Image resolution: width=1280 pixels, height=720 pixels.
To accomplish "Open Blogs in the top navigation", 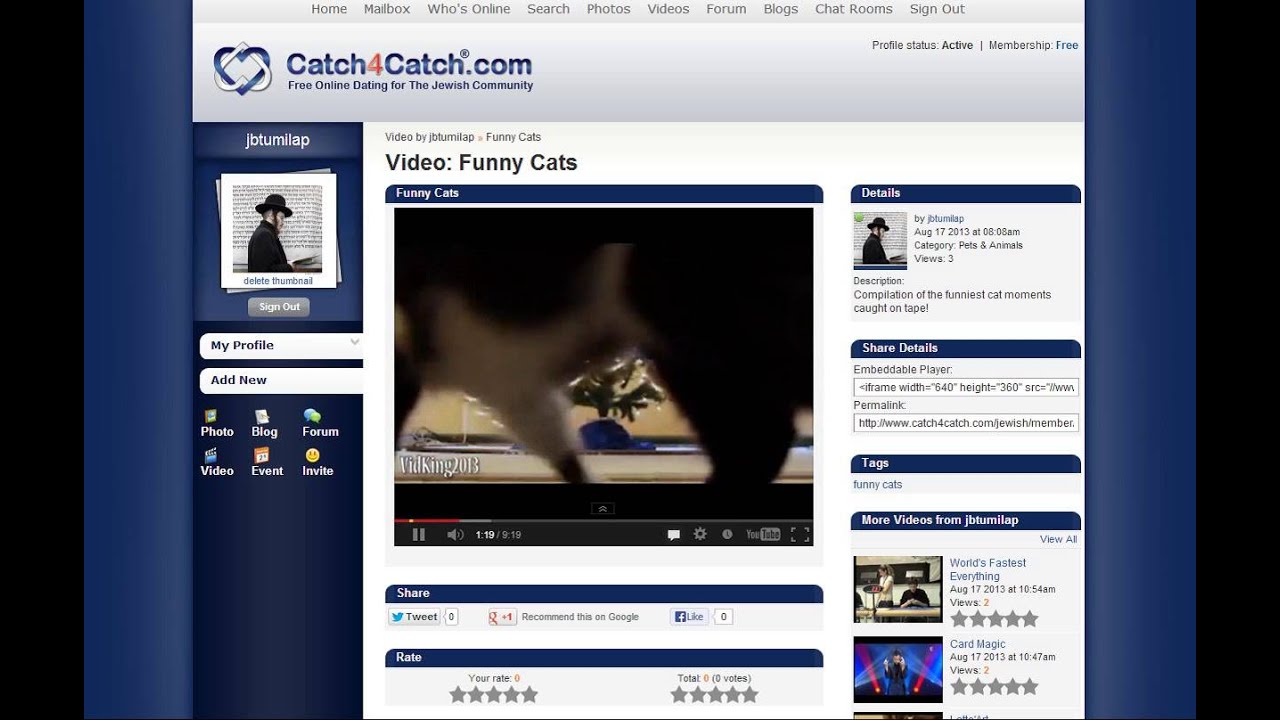I will 781,9.
